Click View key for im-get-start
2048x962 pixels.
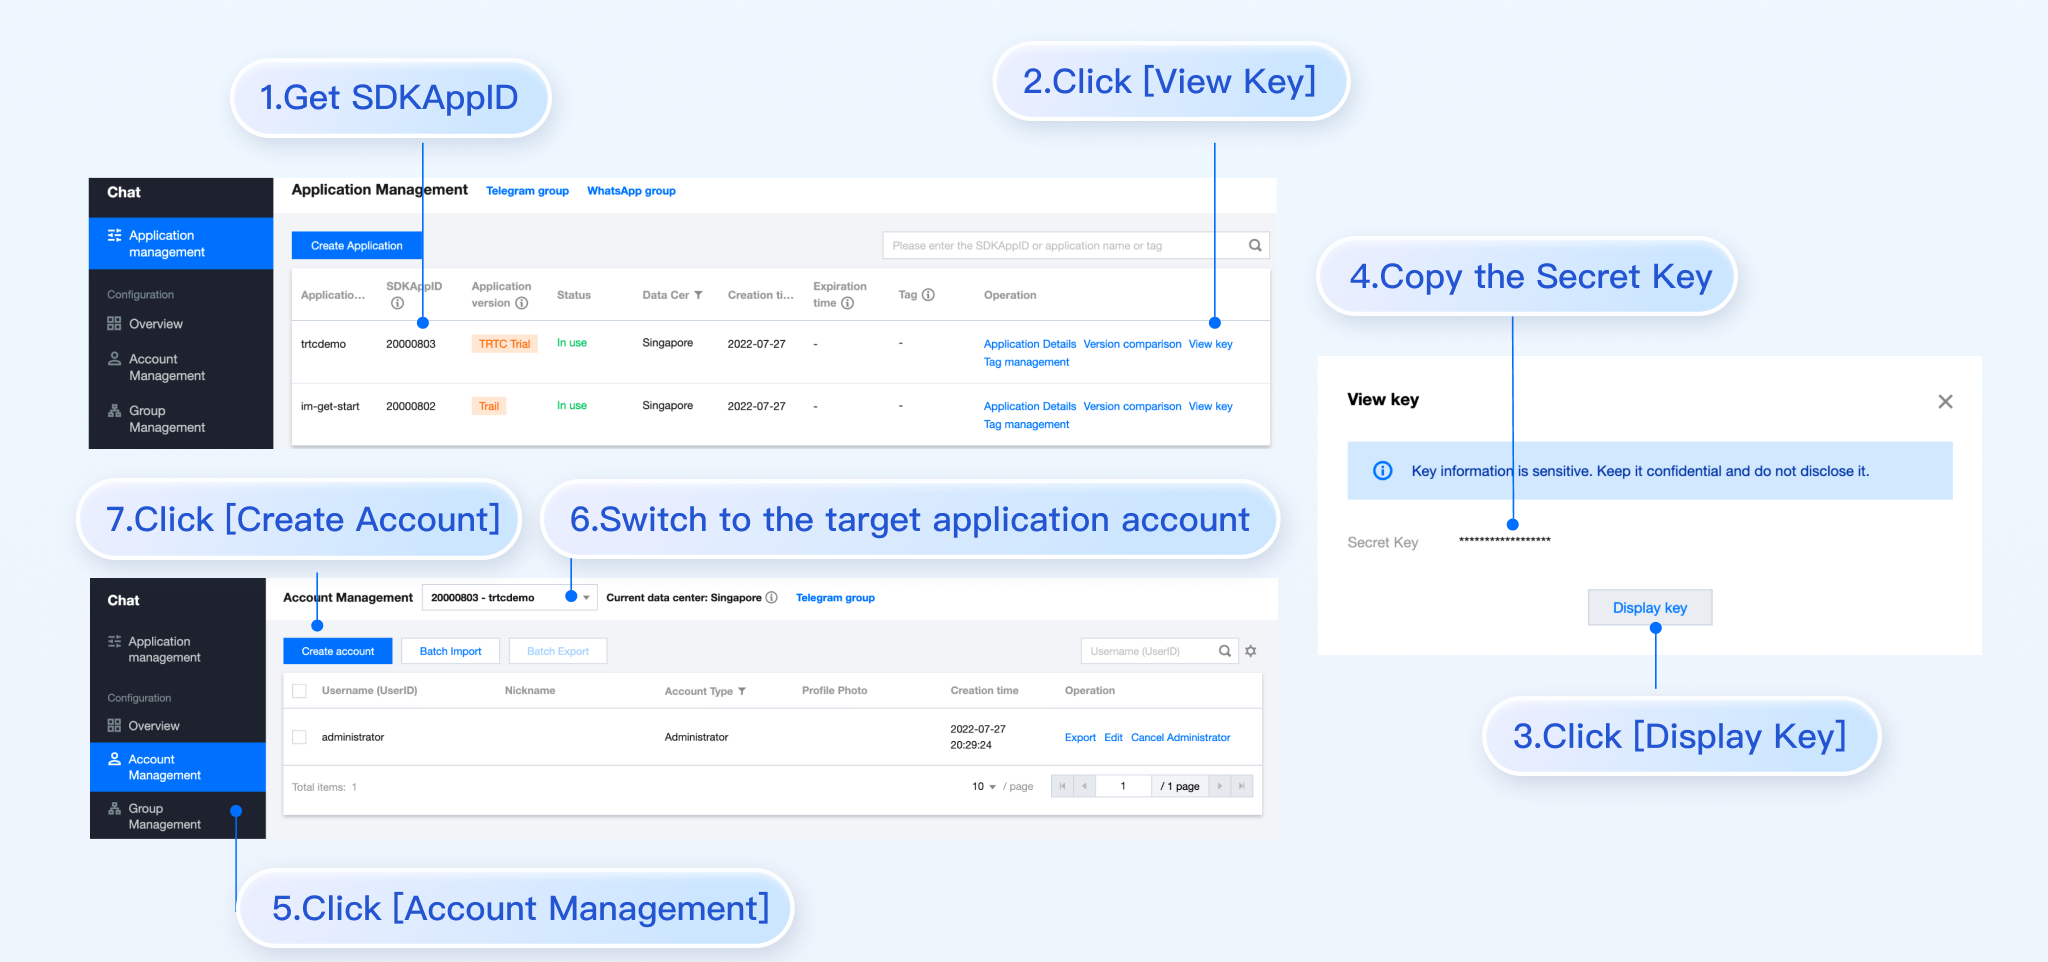[x=1211, y=406]
